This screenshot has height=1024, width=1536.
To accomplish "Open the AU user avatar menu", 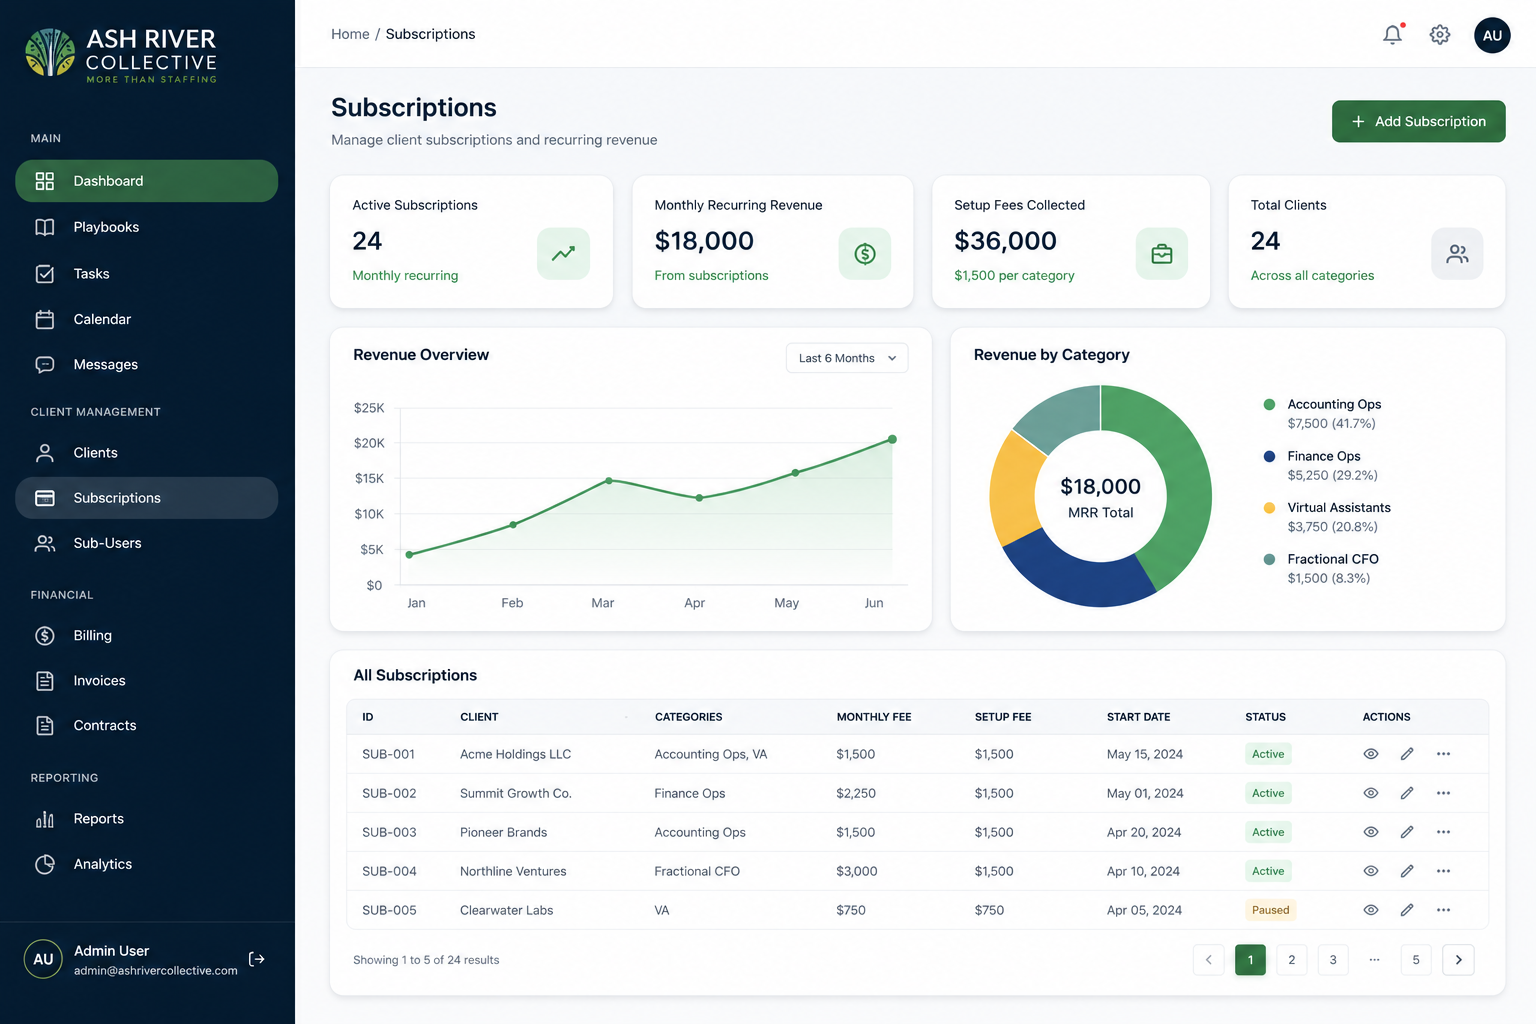I will (1492, 35).
